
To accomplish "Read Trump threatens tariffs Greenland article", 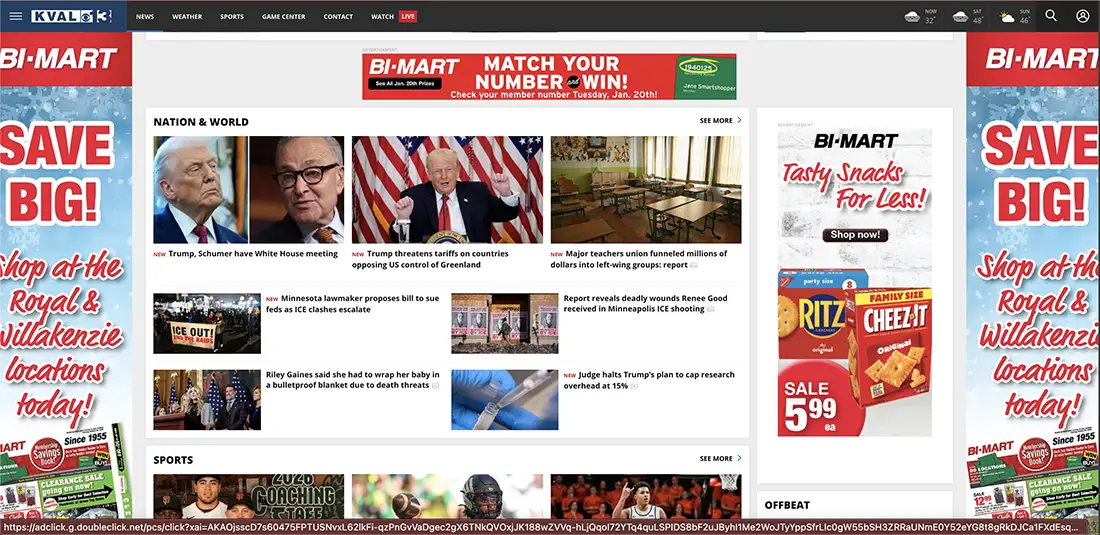I will 430,259.
